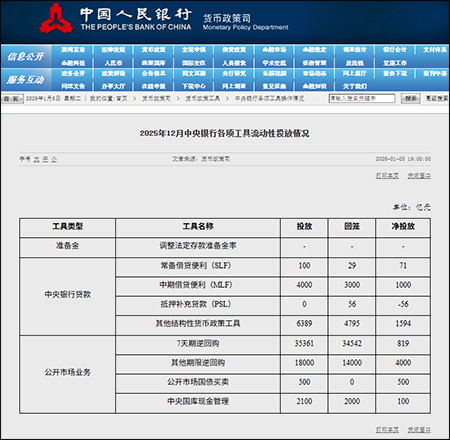
Task: Select 关于我们 in the navigation bar
Action: 355,86
